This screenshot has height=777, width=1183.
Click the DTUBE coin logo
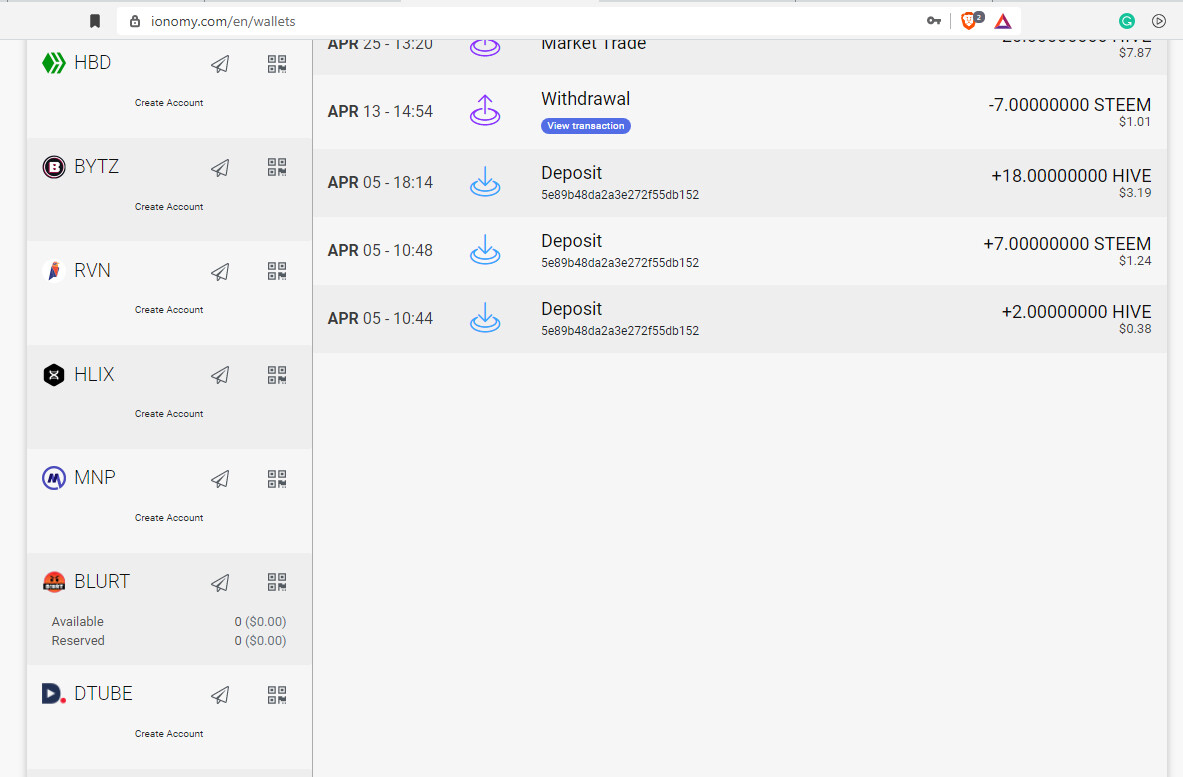coord(54,693)
